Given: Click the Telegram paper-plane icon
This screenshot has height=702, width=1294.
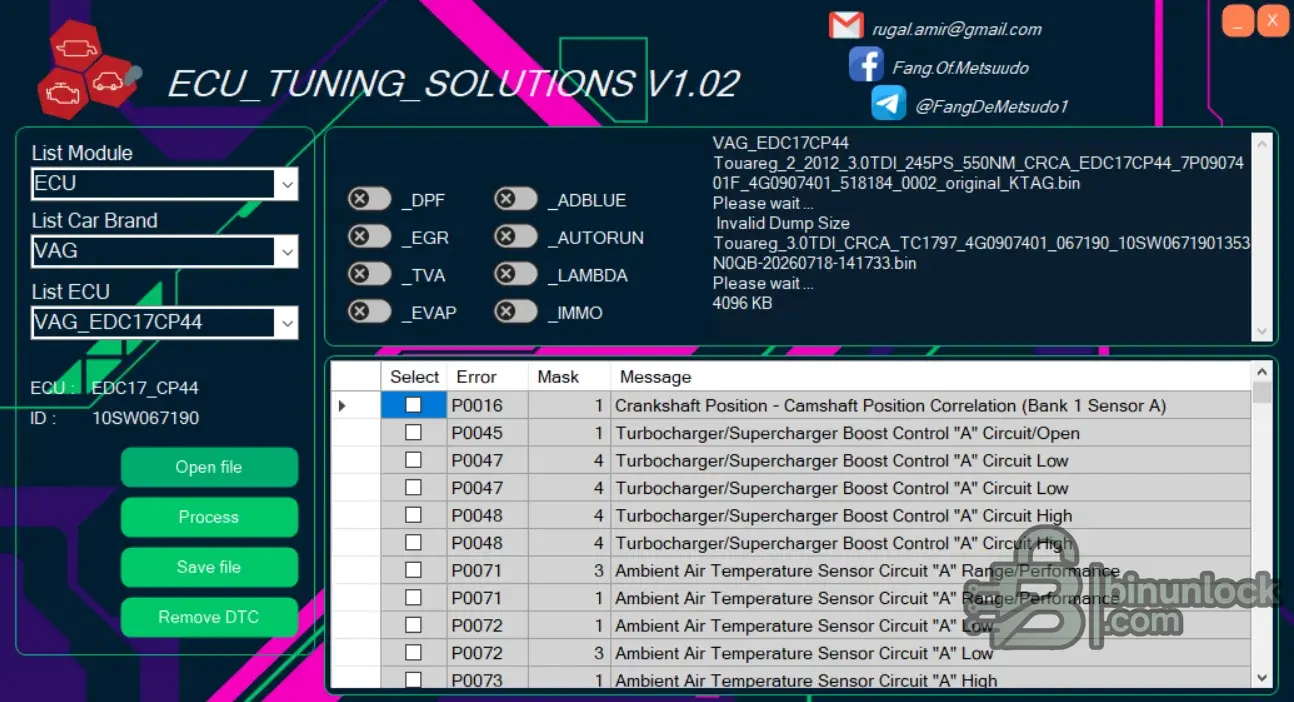Looking at the screenshot, I should (888, 104).
